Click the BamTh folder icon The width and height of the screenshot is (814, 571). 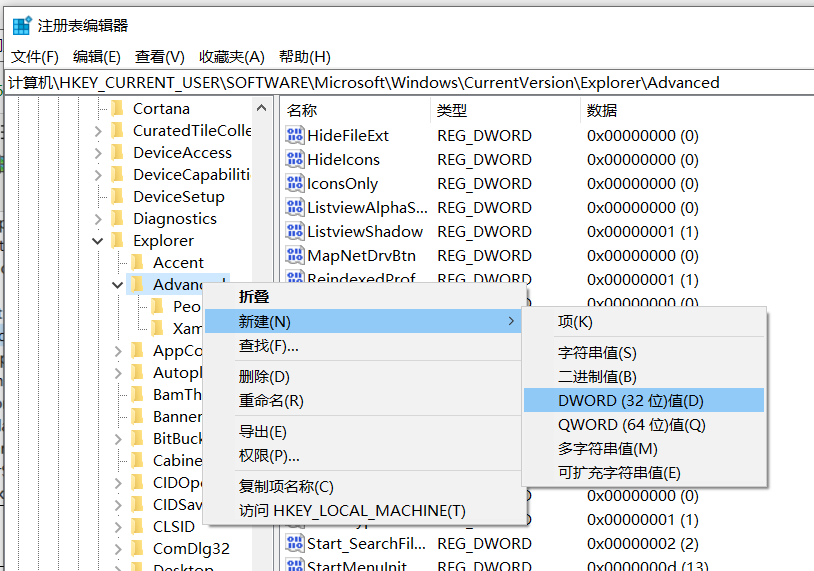[138, 395]
